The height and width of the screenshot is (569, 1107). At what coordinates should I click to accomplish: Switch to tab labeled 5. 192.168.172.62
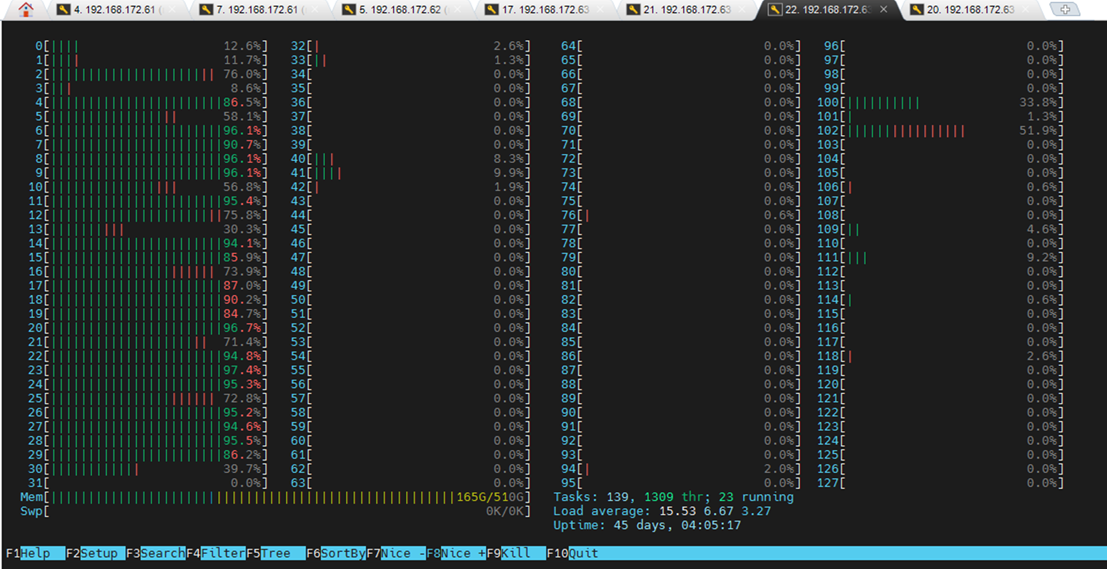(x=401, y=10)
